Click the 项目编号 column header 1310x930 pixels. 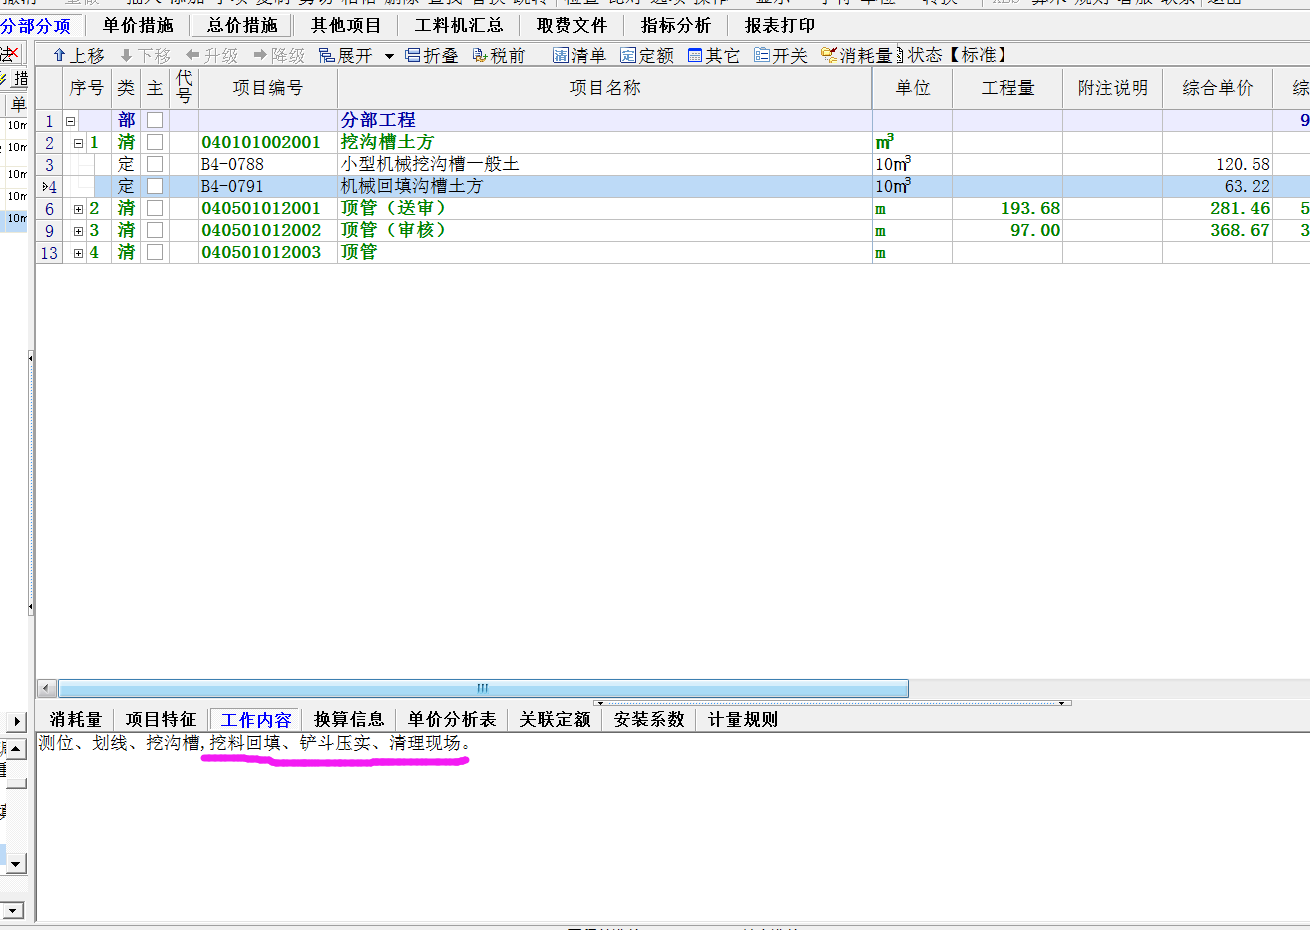click(x=268, y=88)
